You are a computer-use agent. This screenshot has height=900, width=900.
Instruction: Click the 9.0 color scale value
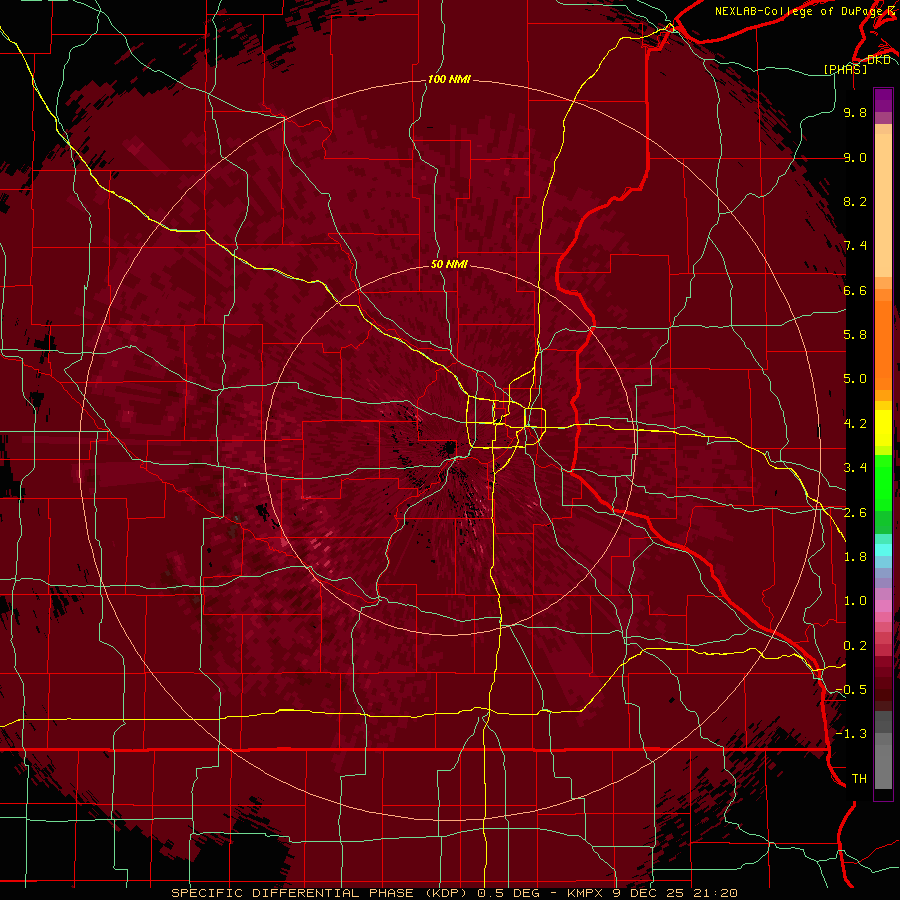(855, 157)
